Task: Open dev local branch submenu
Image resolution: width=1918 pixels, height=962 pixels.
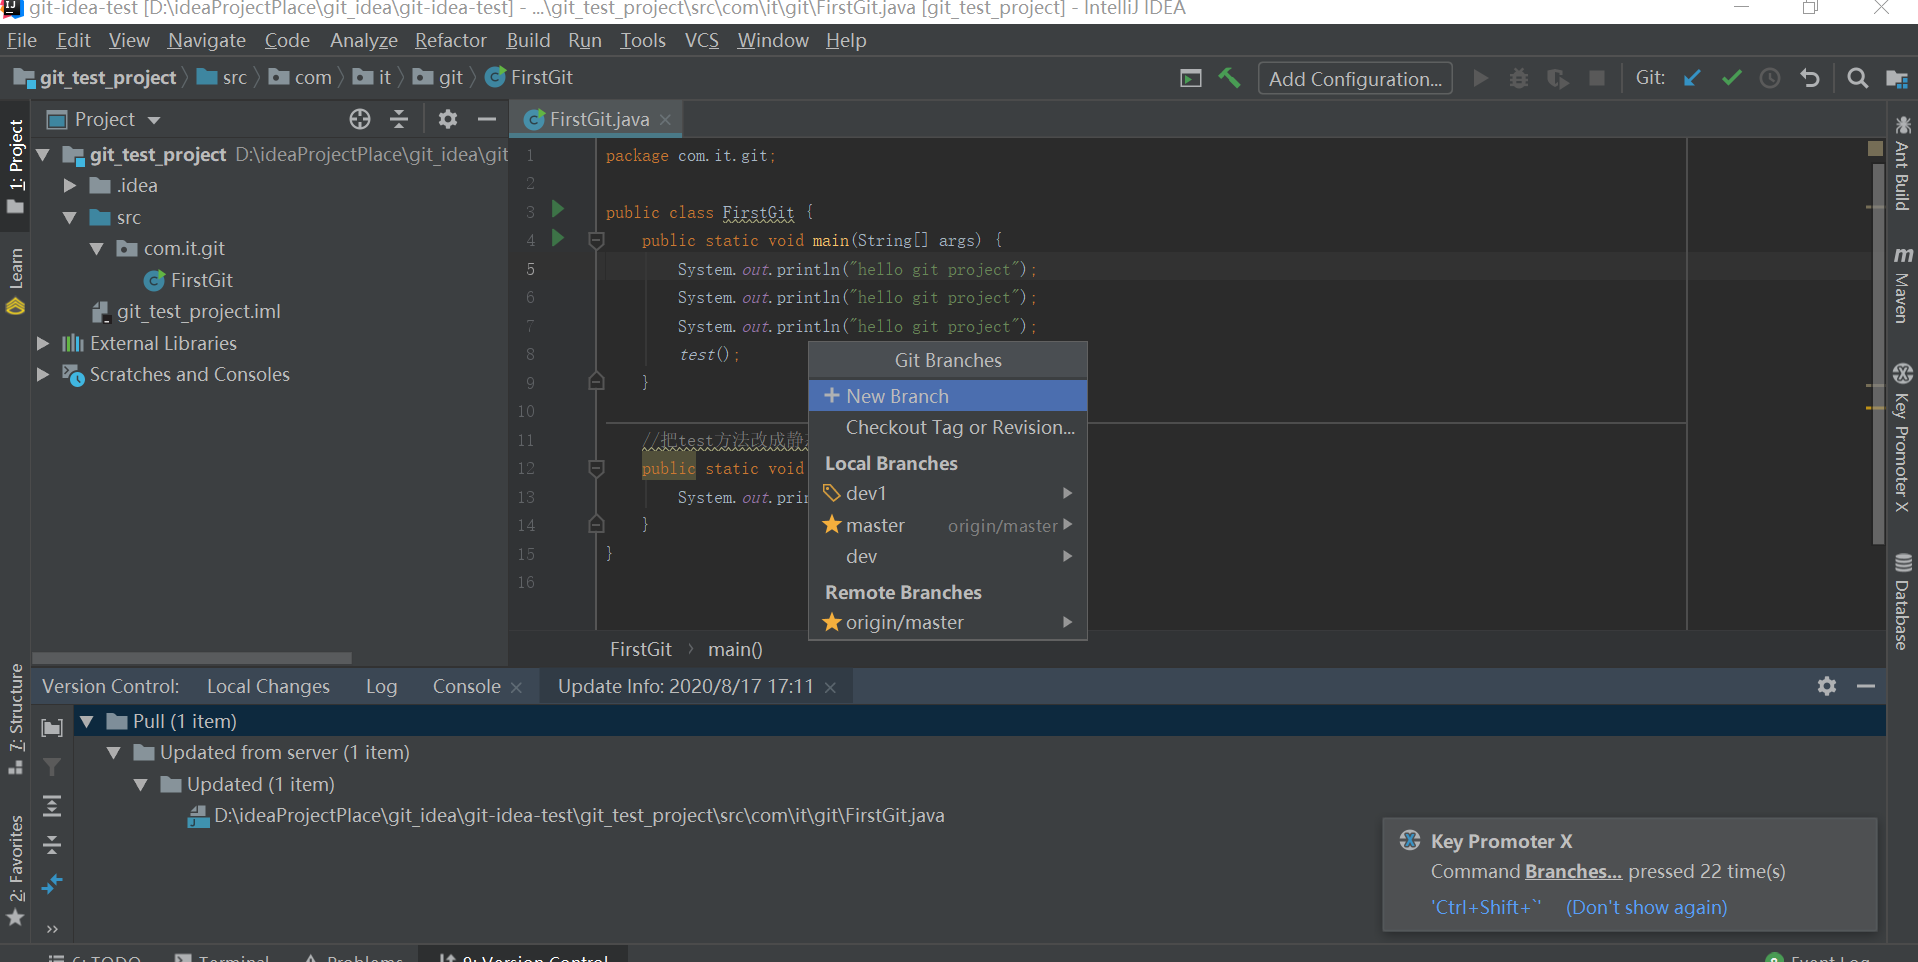Action: pos(947,556)
